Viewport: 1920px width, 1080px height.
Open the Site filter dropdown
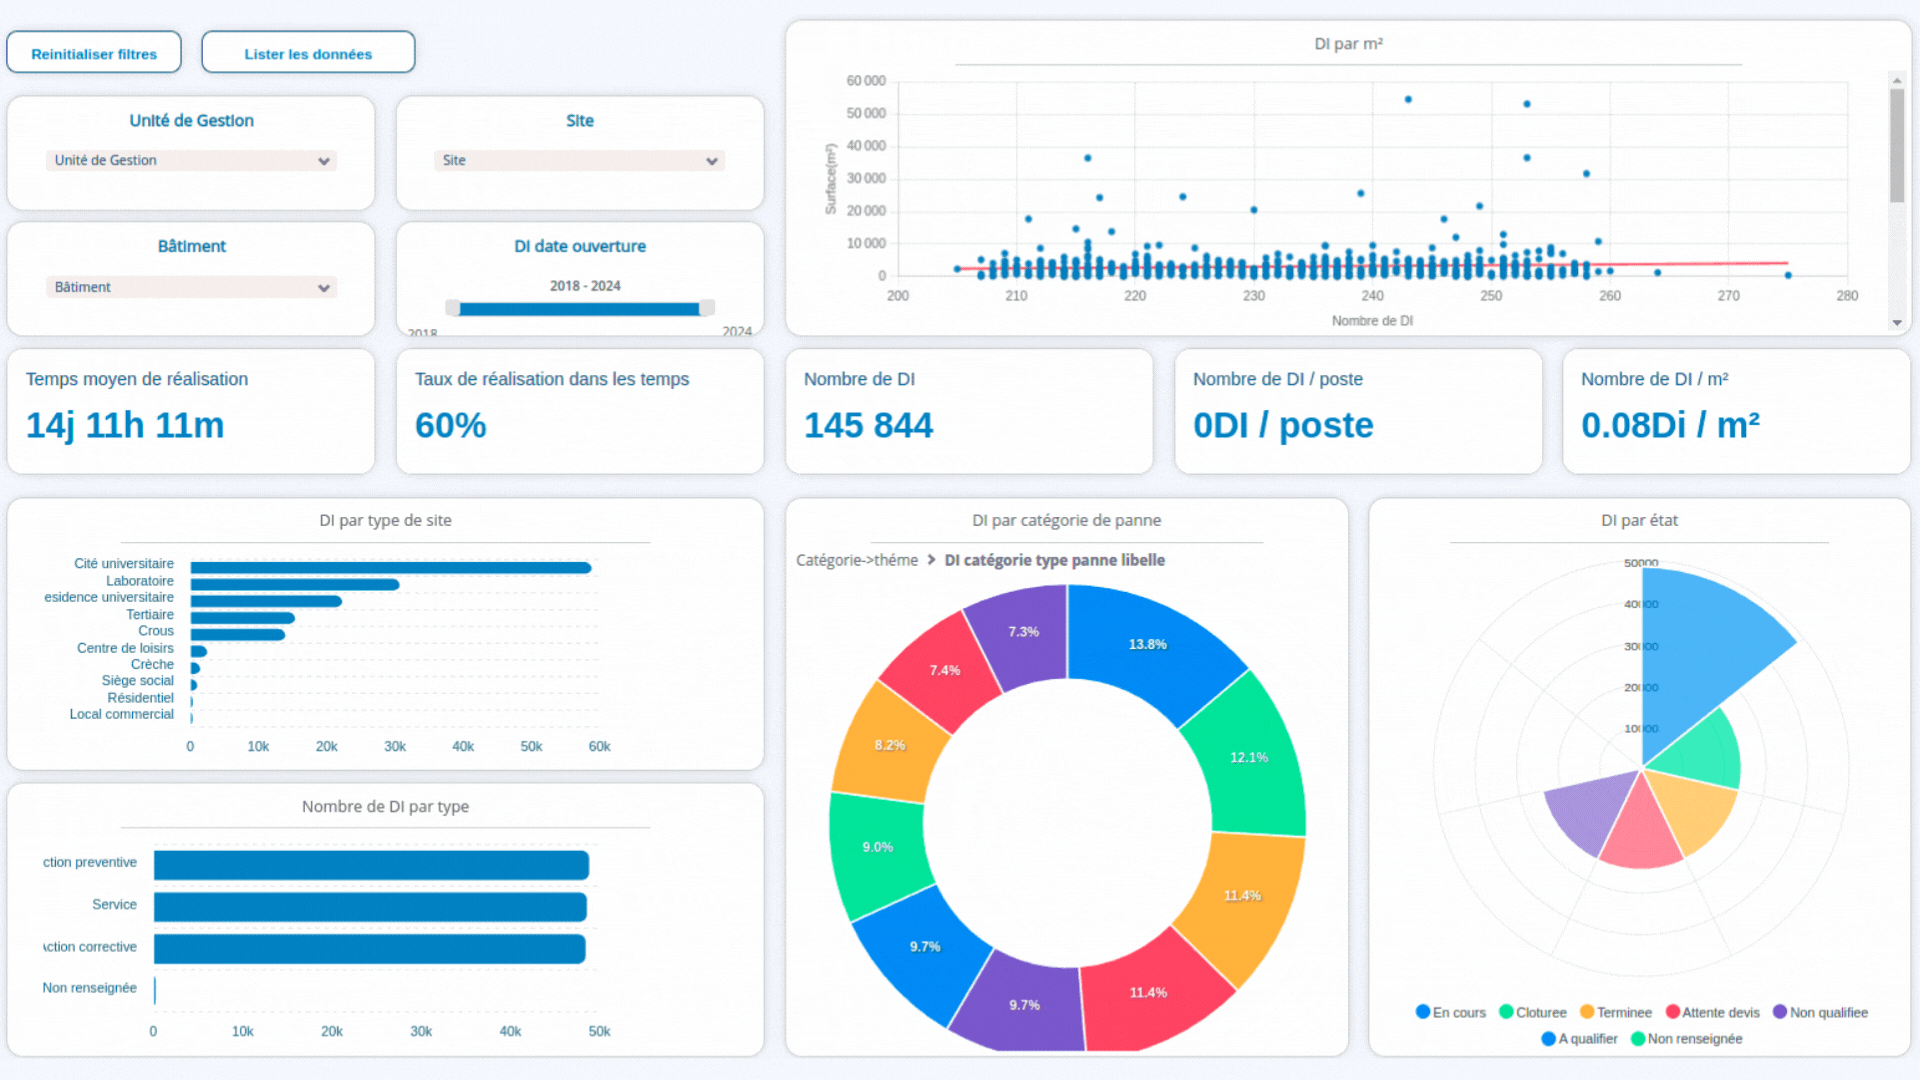click(579, 160)
